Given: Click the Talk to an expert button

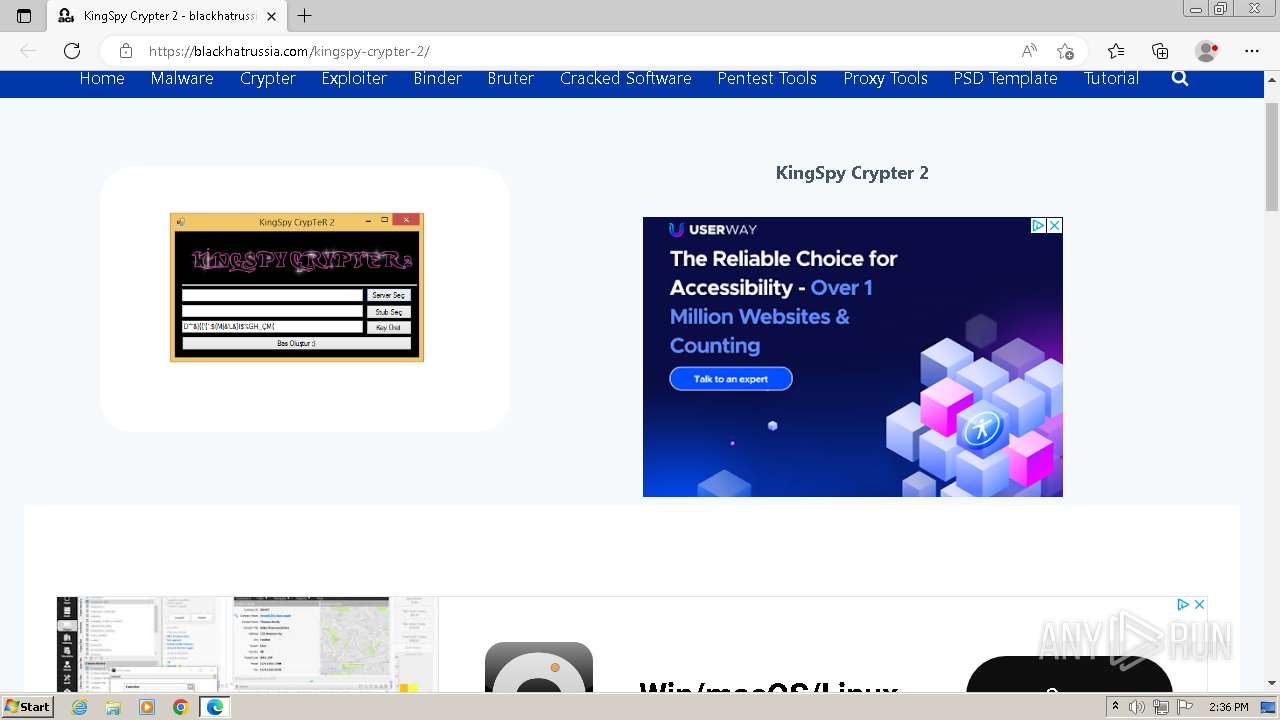Looking at the screenshot, I should (731, 379).
